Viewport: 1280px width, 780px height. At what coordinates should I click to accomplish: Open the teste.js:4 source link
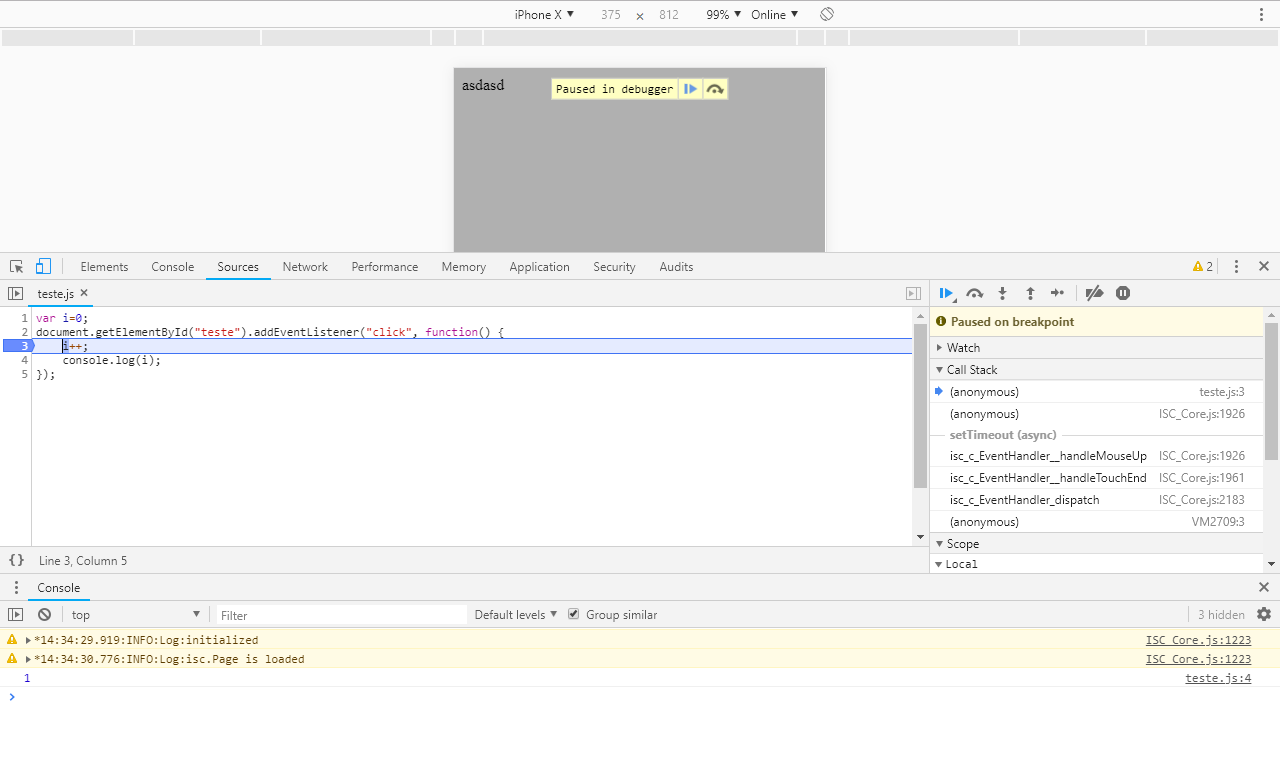point(1217,678)
